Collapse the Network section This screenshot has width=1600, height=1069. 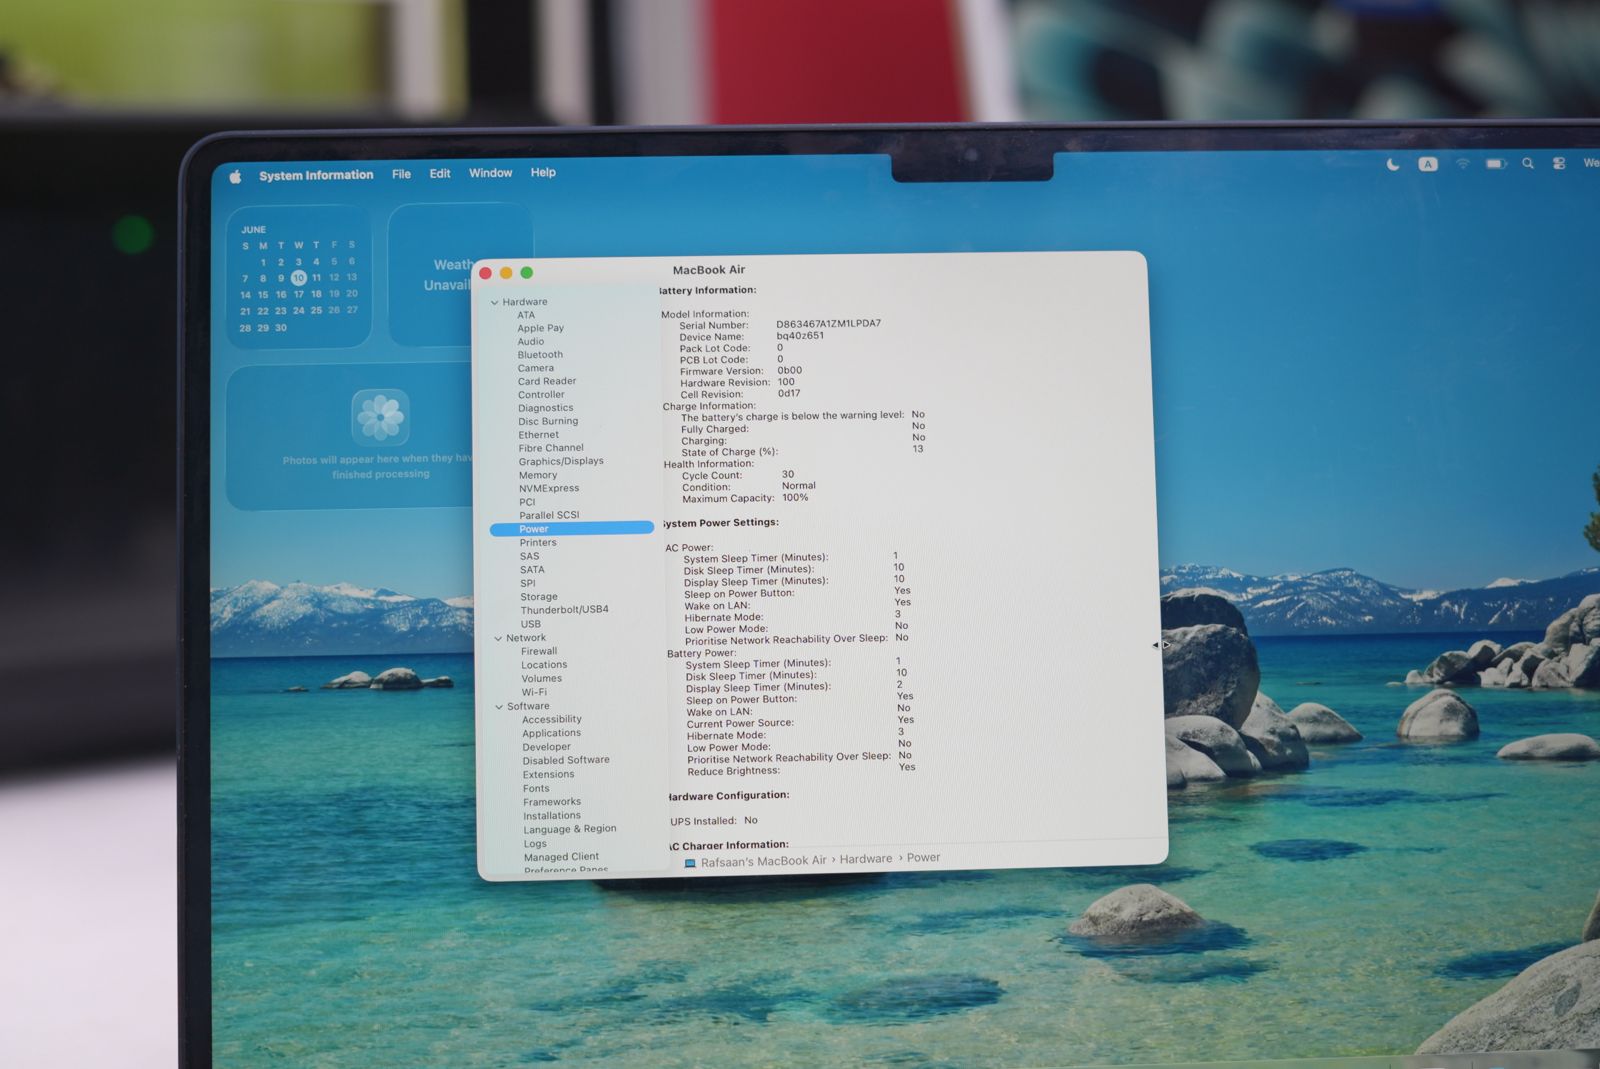498,638
